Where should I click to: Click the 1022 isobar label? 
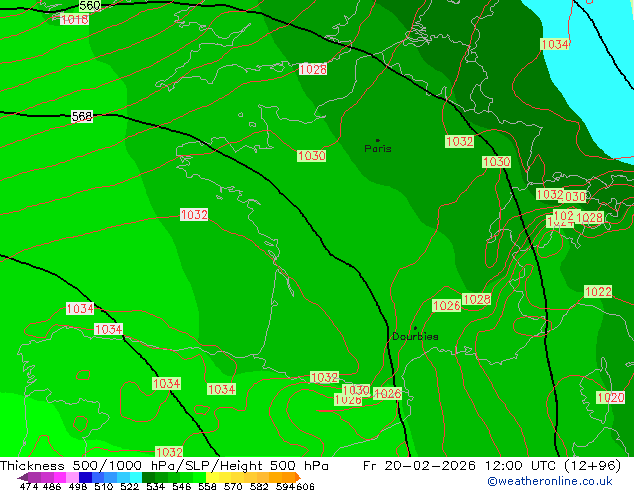click(x=598, y=291)
